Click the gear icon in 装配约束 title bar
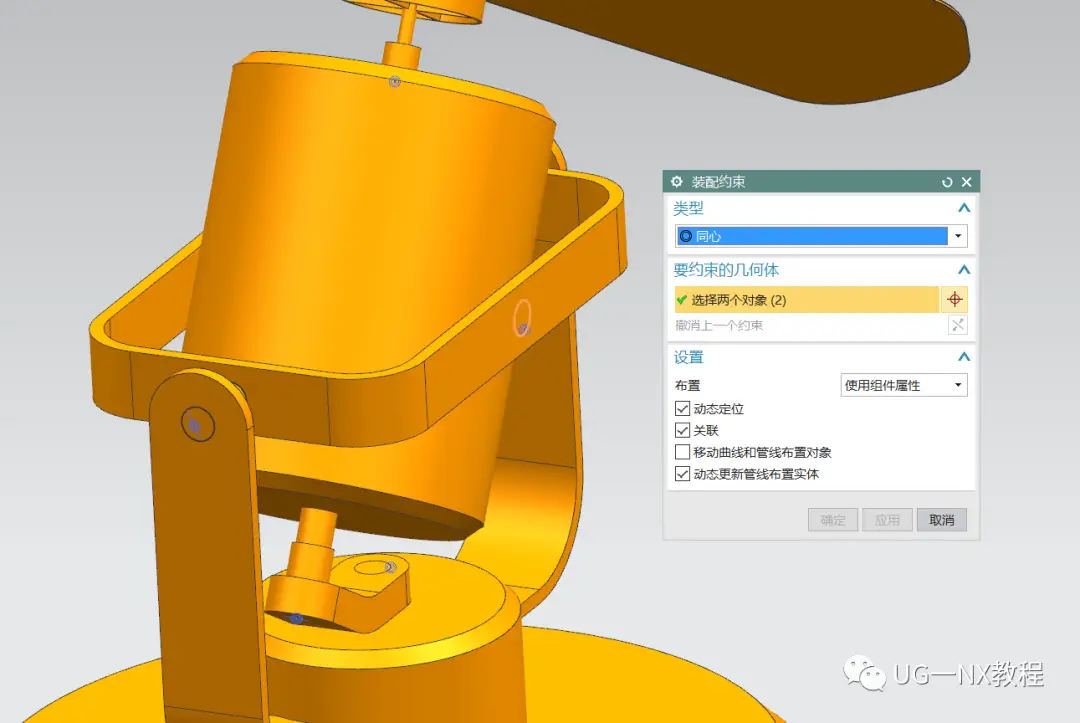Image resolution: width=1080 pixels, height=723 pixels. coord(677,182)
